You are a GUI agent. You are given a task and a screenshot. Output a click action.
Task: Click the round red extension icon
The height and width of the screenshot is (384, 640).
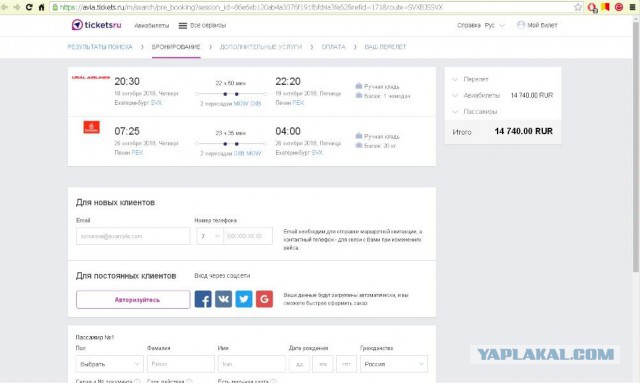pyautogui.click(x=619, y=7)
